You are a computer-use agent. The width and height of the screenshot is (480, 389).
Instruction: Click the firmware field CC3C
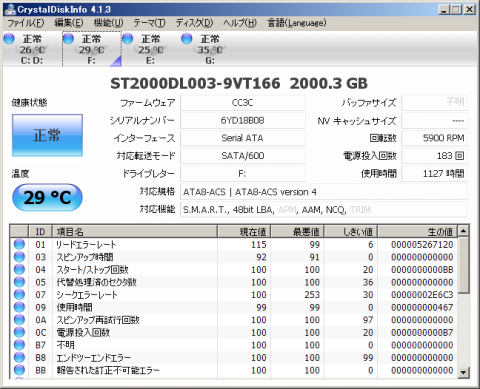click(243, 103)
